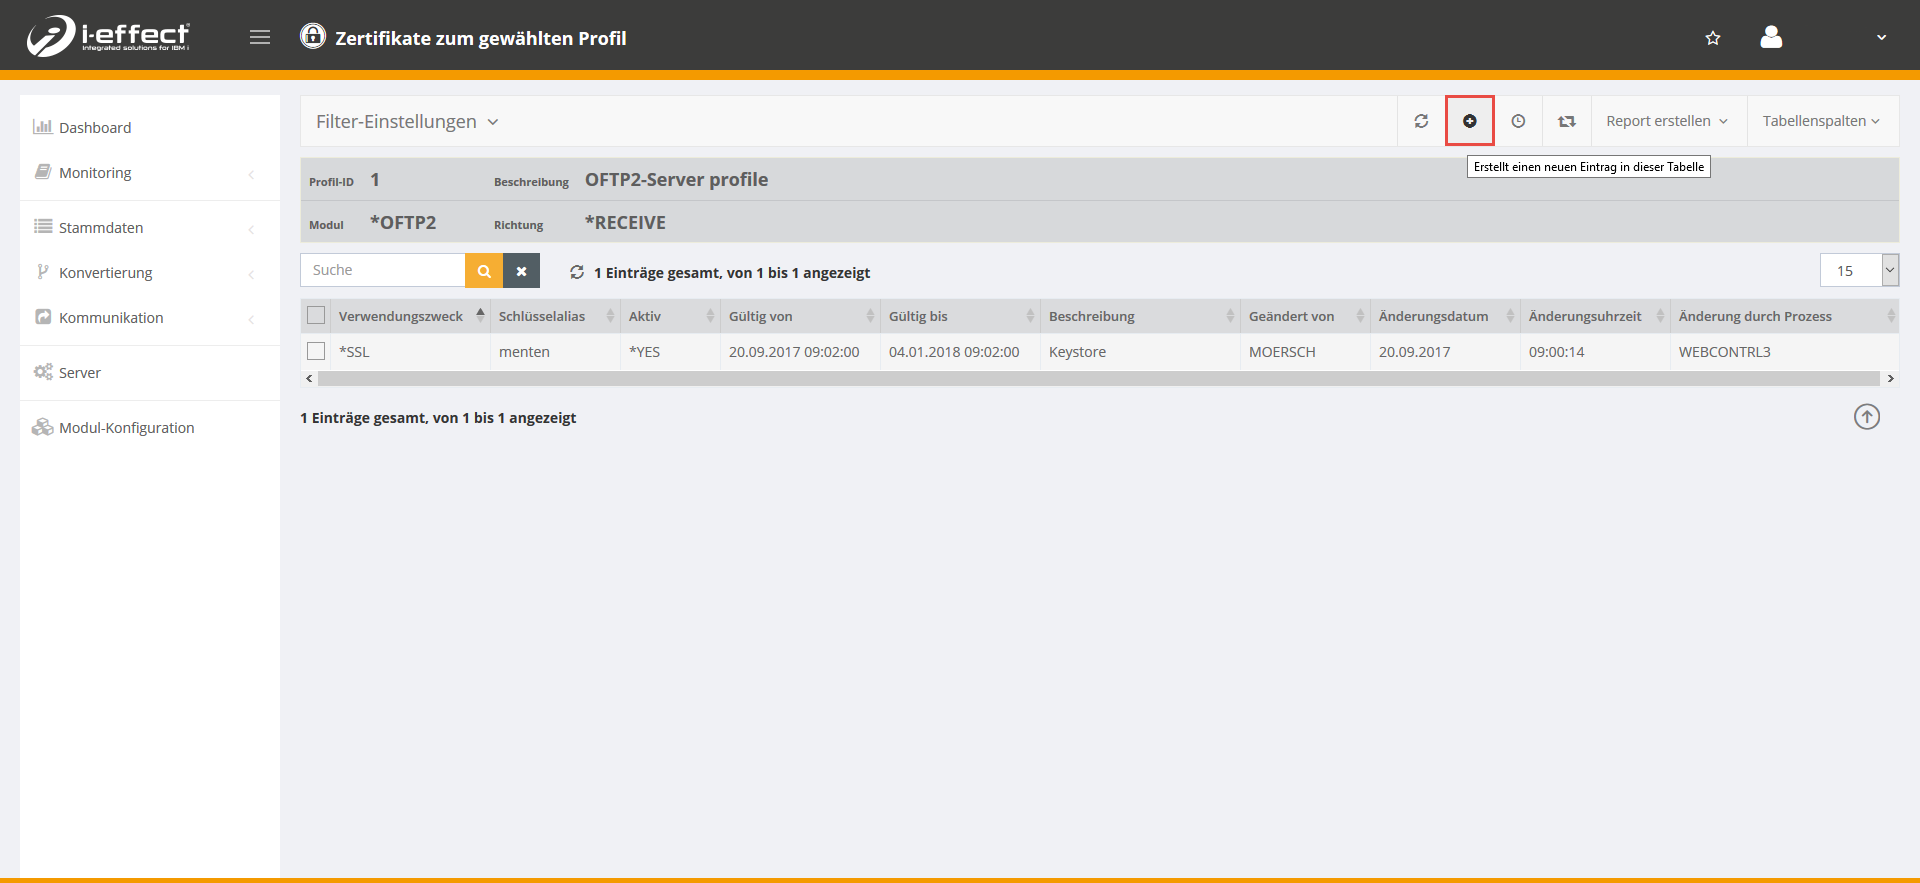1920x883 pixels.
Task: Open the Tabellenspalten dropdown
Action: 1820,121
